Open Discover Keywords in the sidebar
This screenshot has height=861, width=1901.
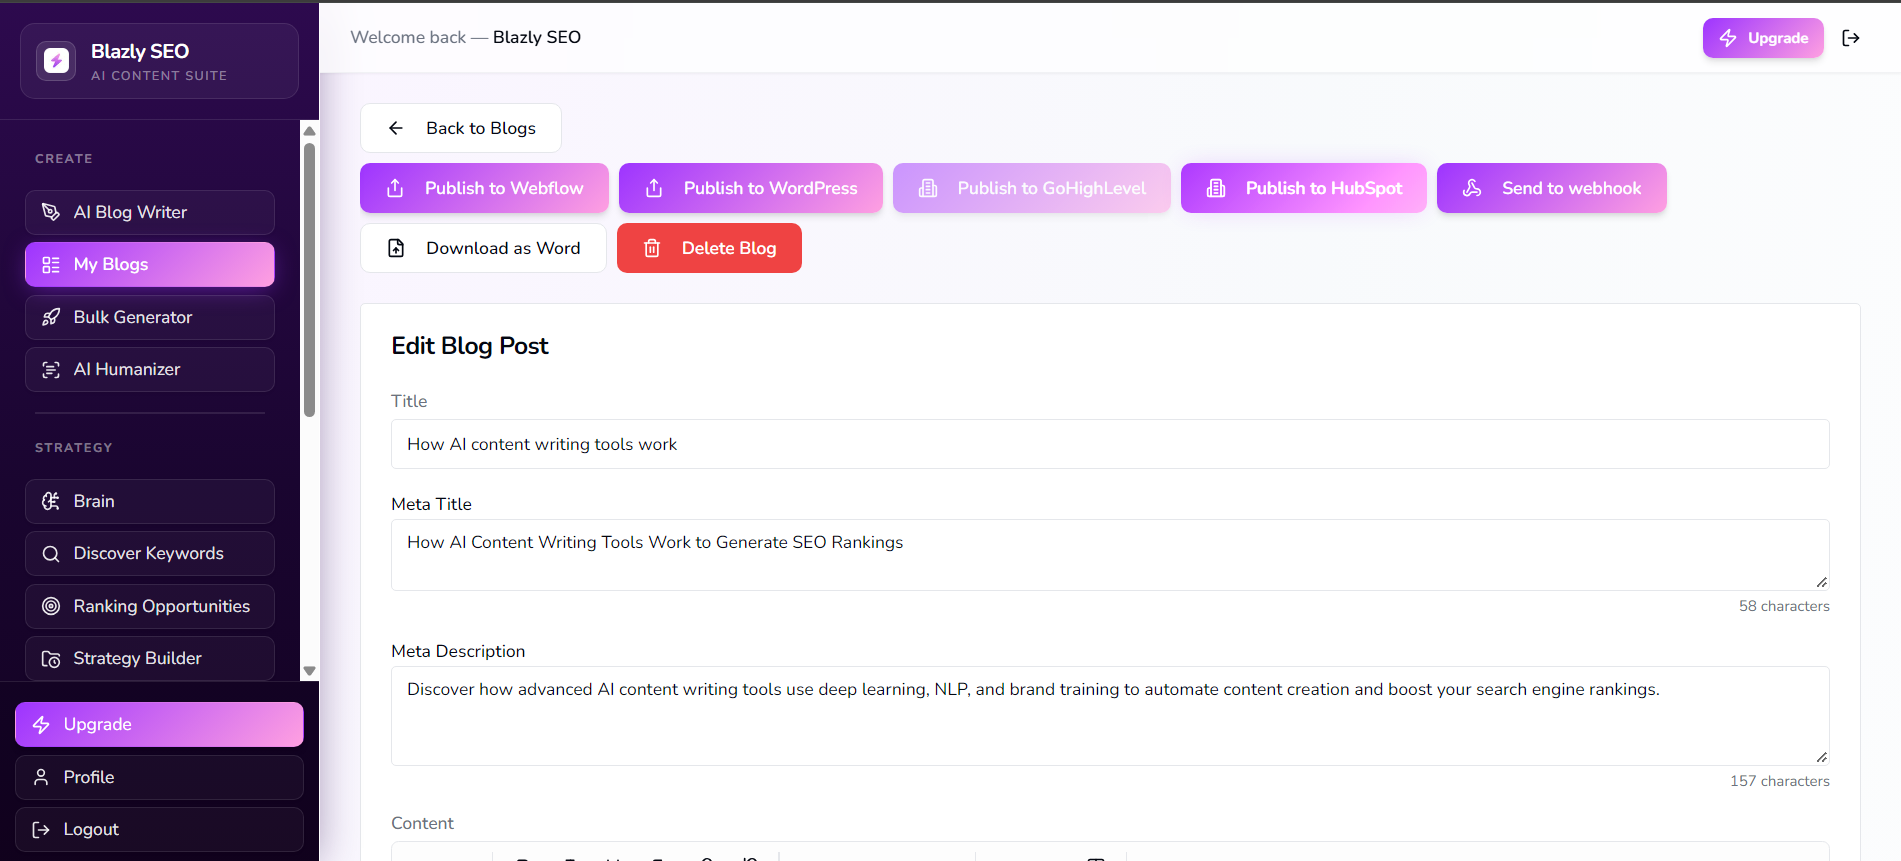tap(150, 553)
